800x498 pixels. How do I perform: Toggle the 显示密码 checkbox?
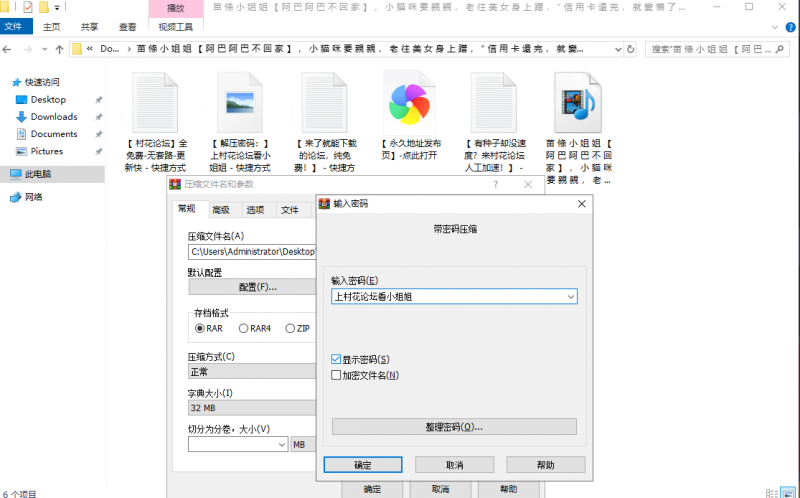pyautogui.click(x=336, y=359)
